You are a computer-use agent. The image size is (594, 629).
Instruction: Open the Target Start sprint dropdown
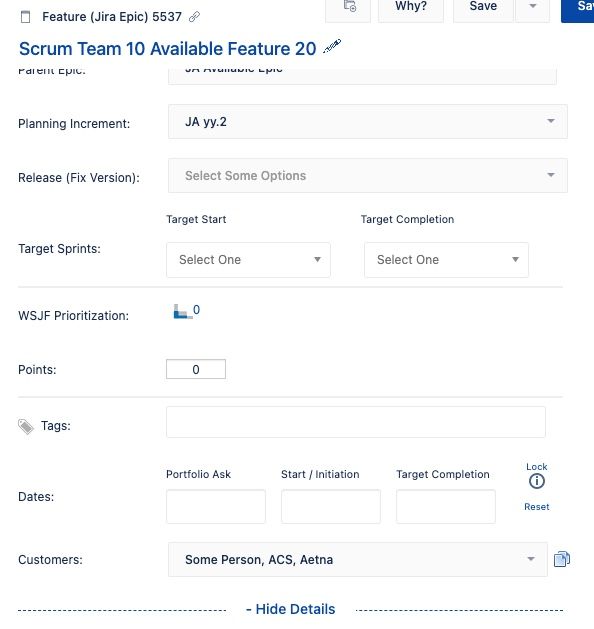pos(248,260)
